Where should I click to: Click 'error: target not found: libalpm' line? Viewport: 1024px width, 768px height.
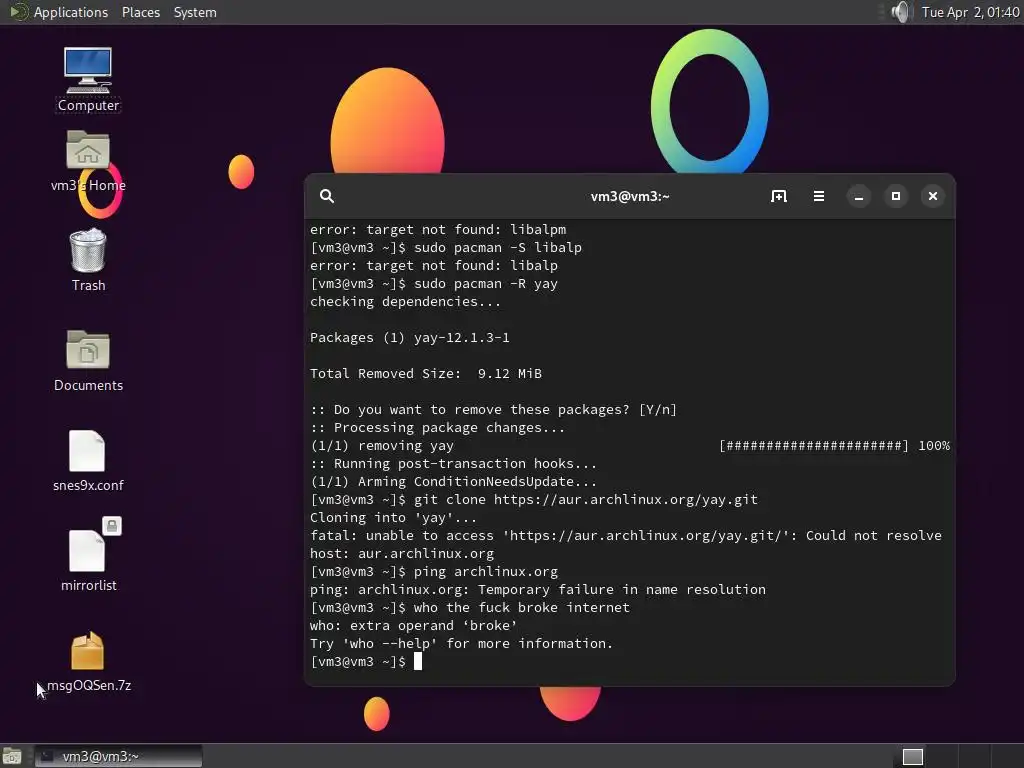[x=438, y=229]
